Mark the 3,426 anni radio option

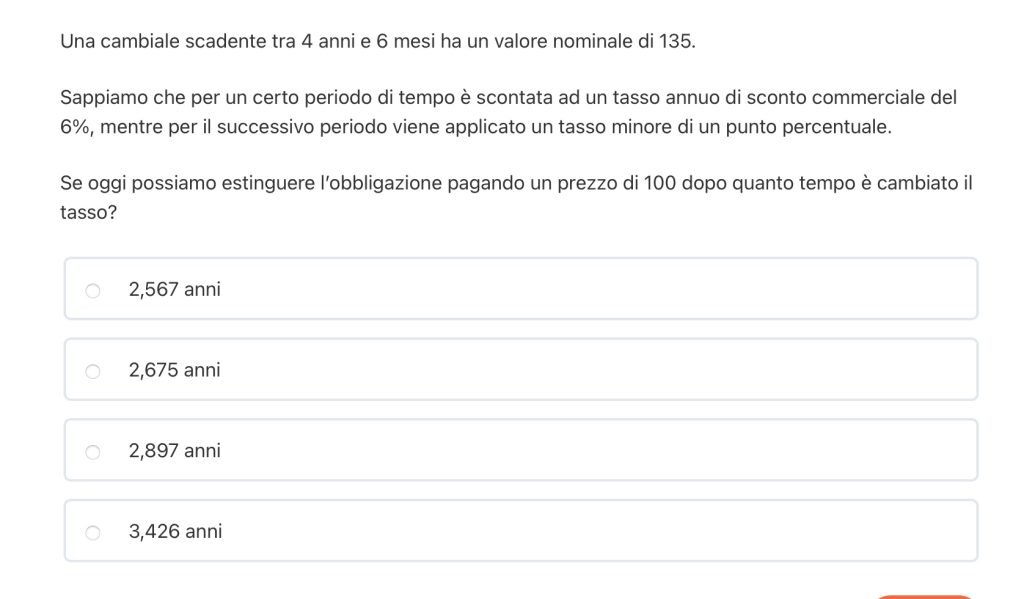pos(93,533)
